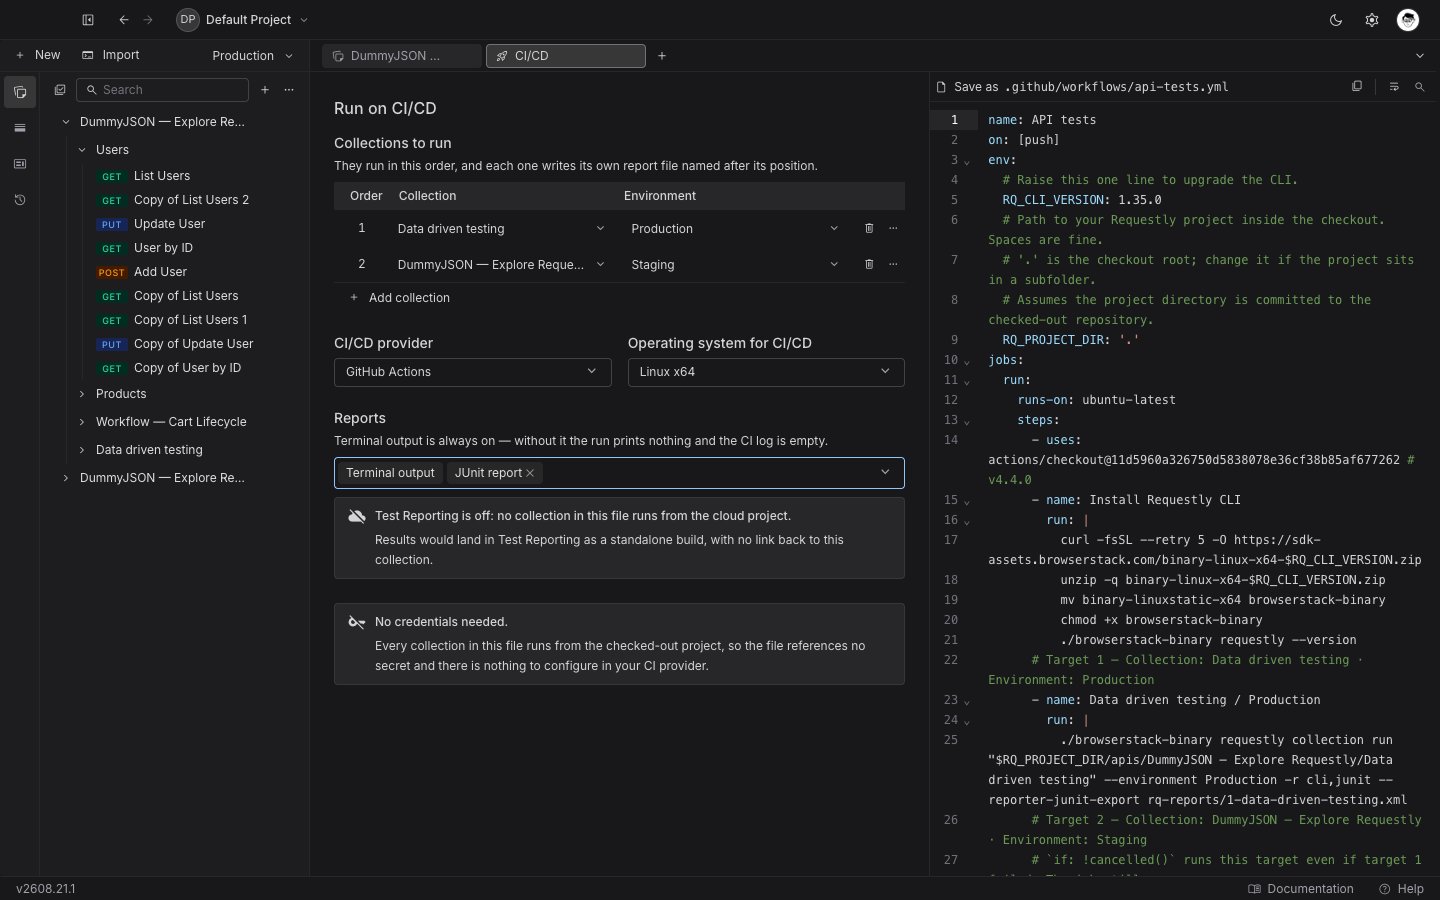Click the Import button
Image resolution: width=1440 pixels, height=900 pixels.
tap(110, 56)
